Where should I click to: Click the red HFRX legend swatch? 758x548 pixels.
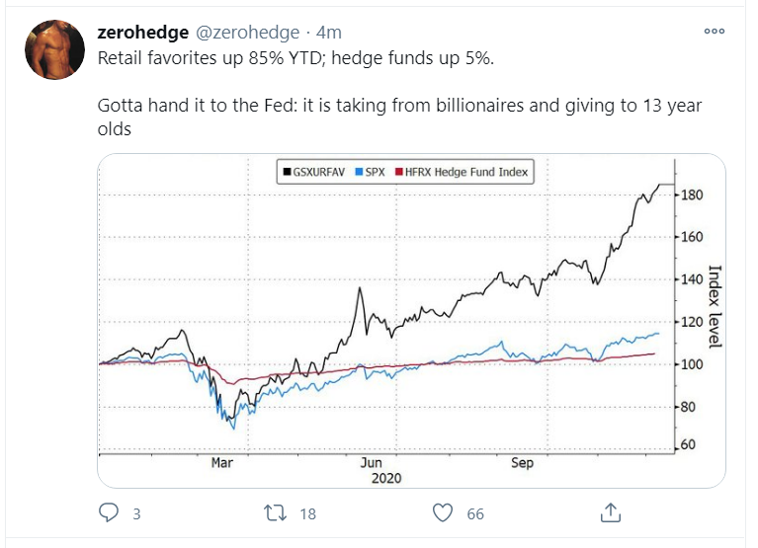coord(396,173)
